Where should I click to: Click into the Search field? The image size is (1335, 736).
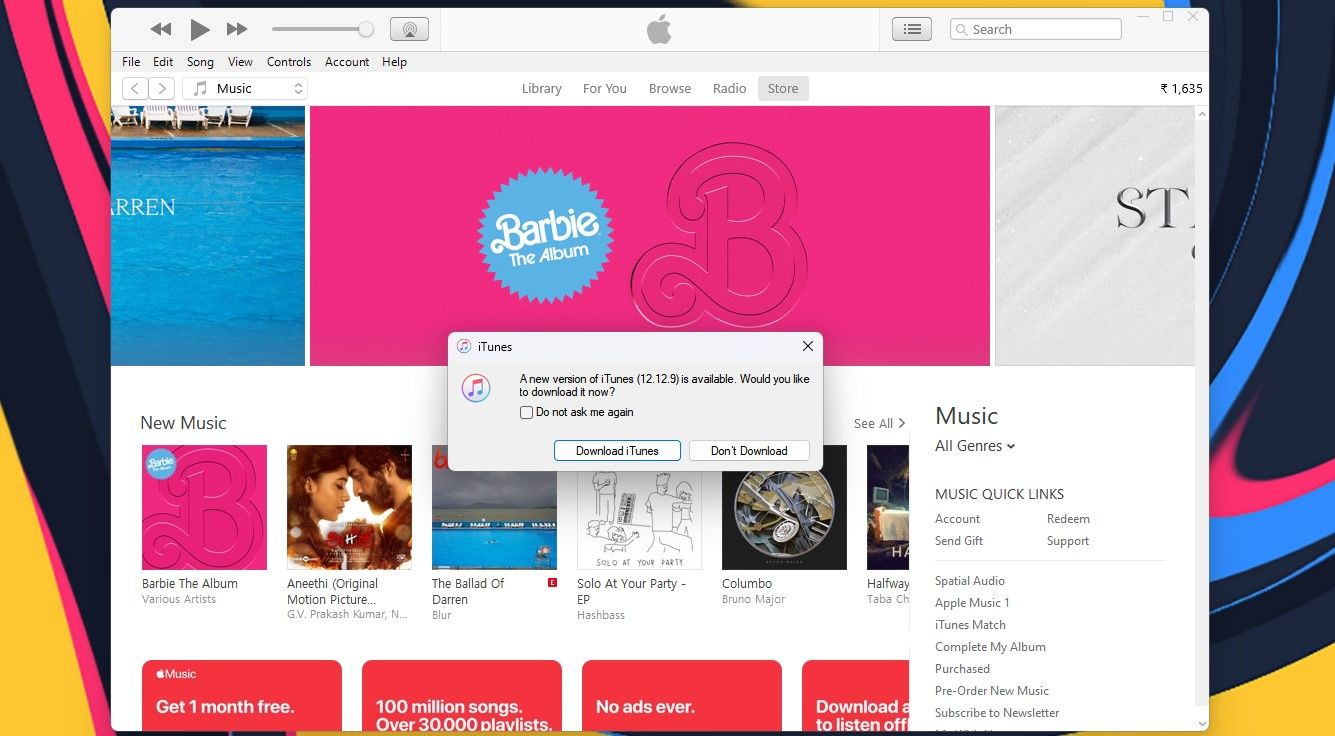coord(1036,29)
